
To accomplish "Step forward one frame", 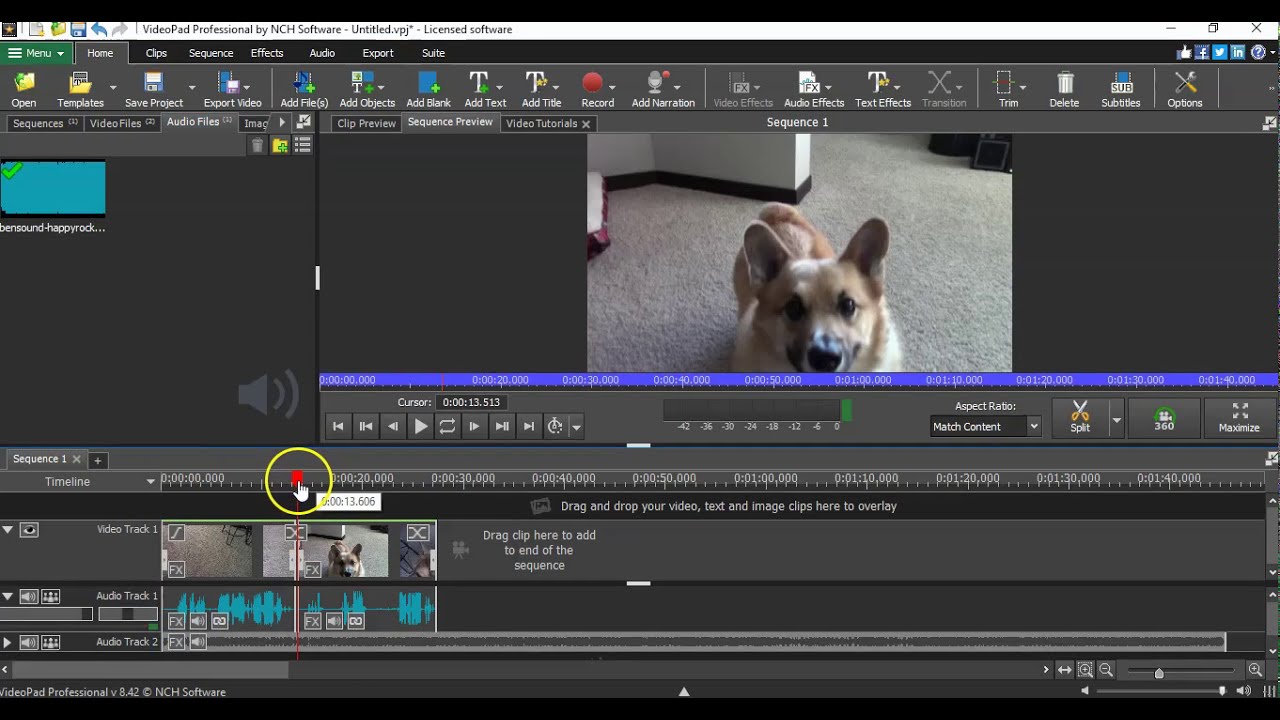I will pyautogui.click(x=474, y=426).
